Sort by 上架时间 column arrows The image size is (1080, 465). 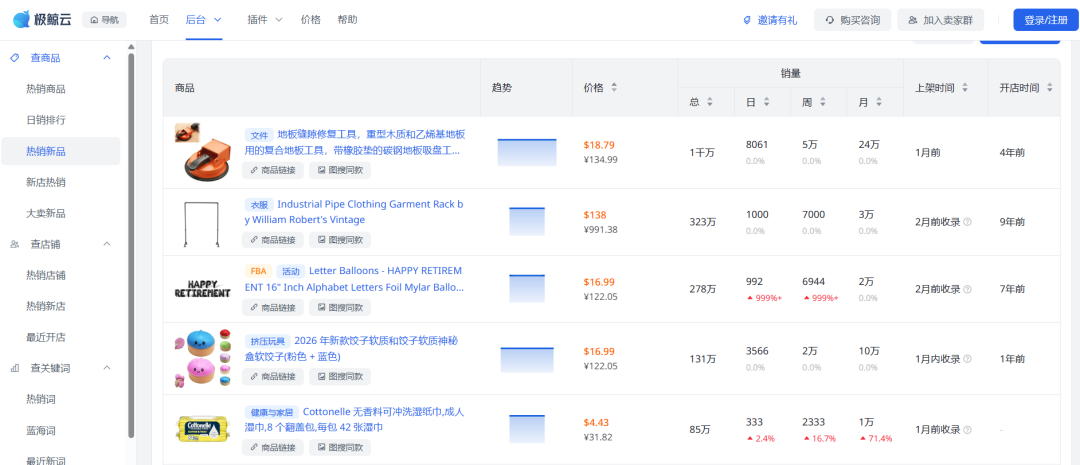tap(965, 87)
